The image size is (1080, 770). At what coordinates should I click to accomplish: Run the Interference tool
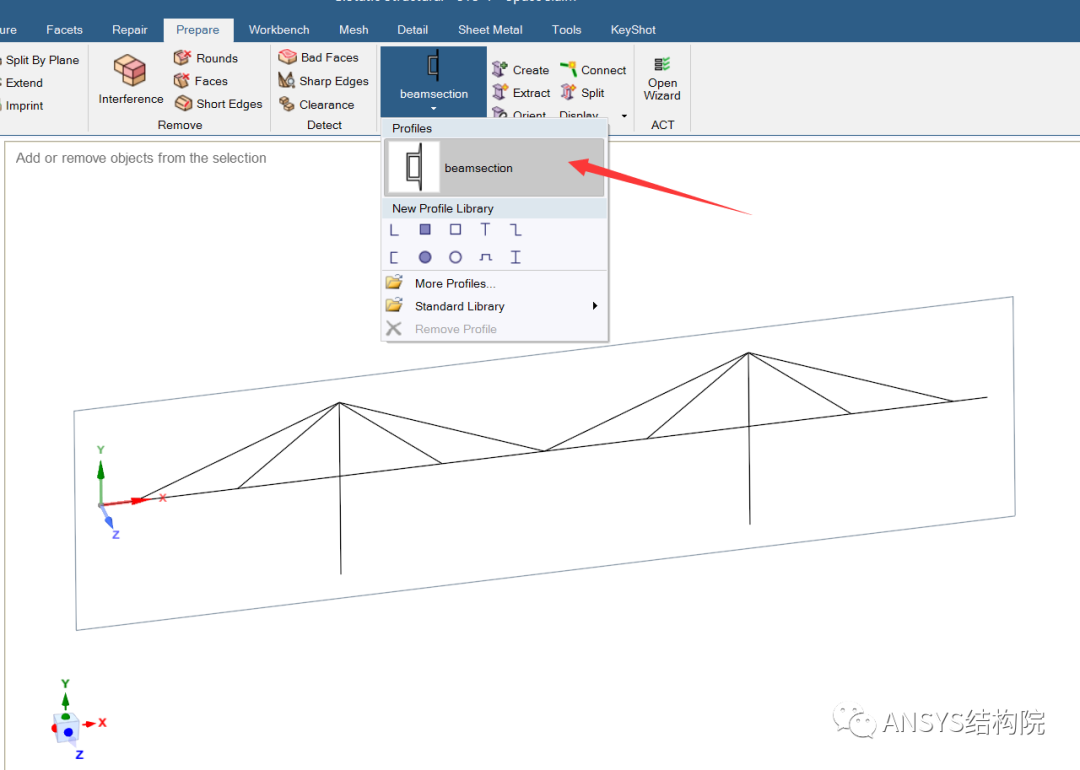130,79
